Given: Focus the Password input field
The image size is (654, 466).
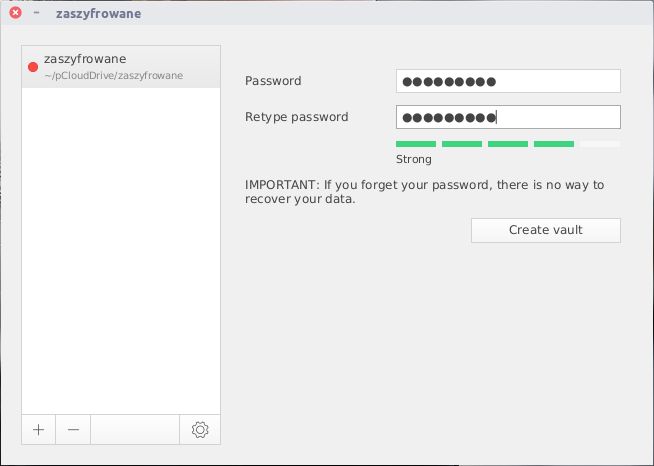Looking at the screenshot, I should tap(508, 81).
